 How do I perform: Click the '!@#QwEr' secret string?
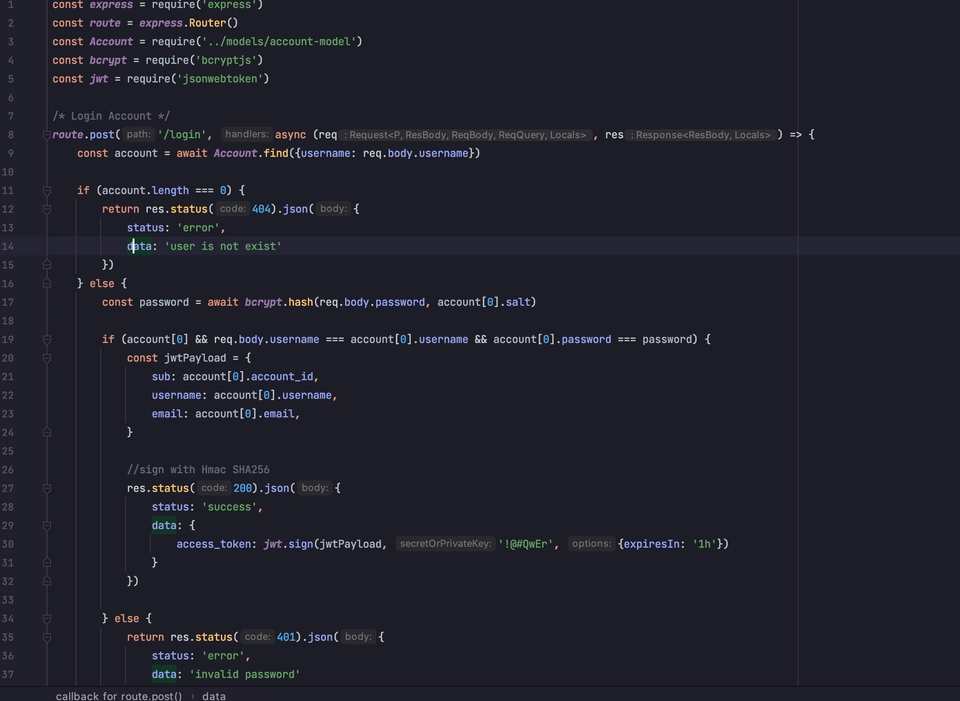[526, 544]
